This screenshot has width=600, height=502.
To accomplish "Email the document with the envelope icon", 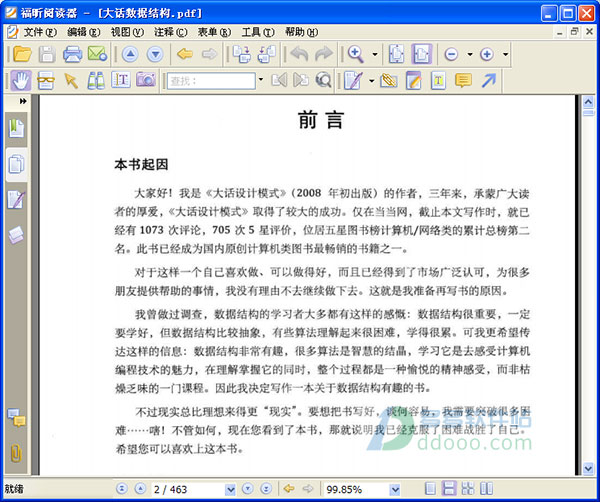I will click(97, 54).
